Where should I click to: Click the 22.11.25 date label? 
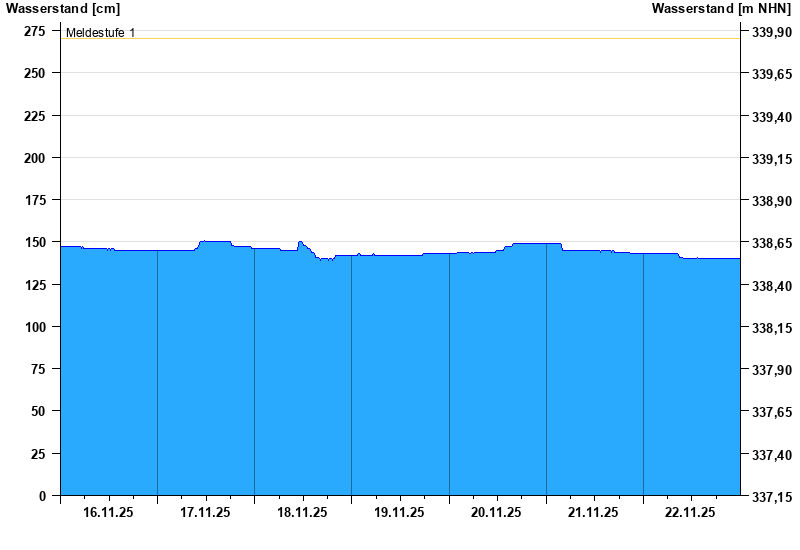pos(691,512)
